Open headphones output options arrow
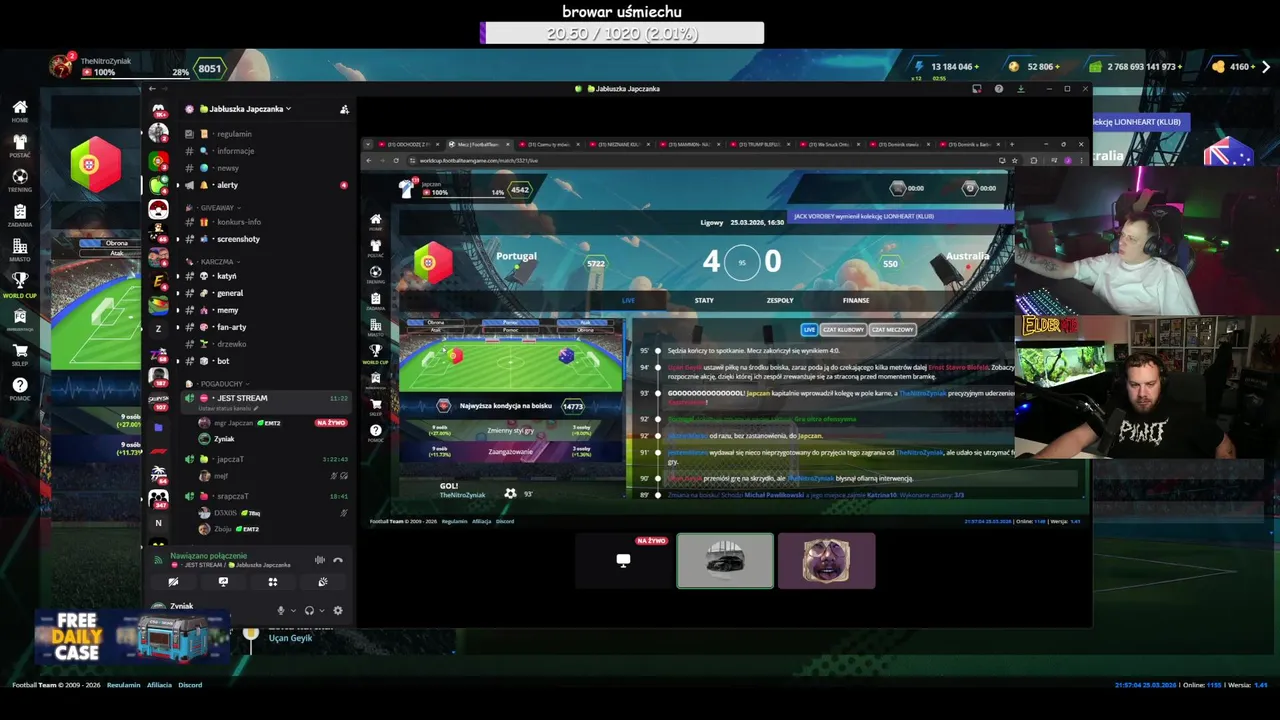Viewport: 1280px width, 720px height. pos(321,610)
